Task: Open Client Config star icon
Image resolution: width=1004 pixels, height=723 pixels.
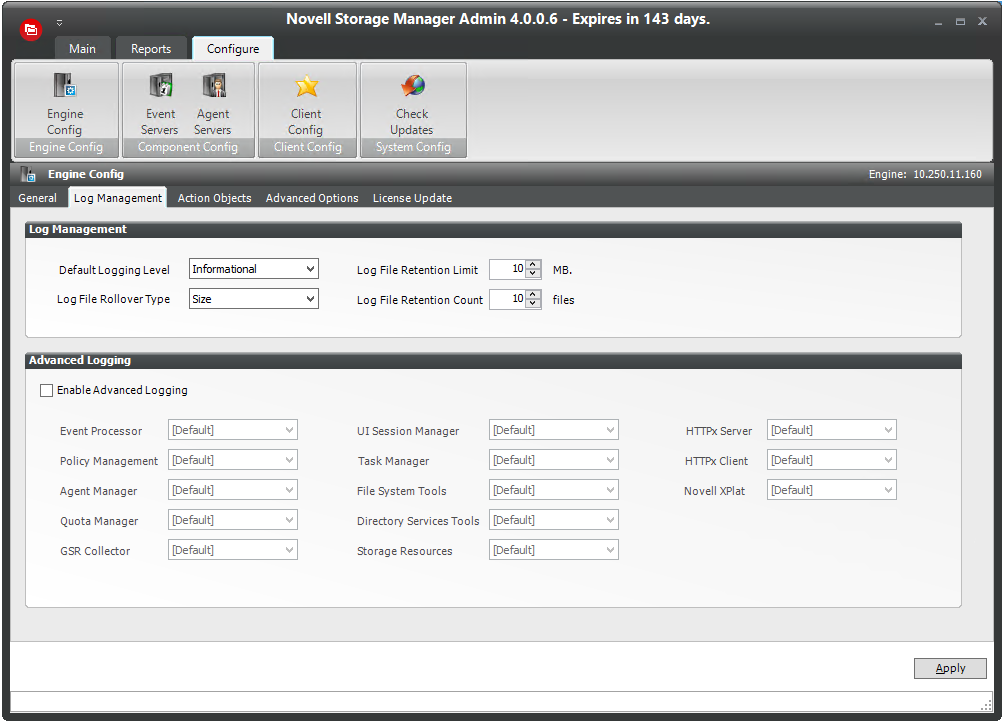Action: (307, 86)
